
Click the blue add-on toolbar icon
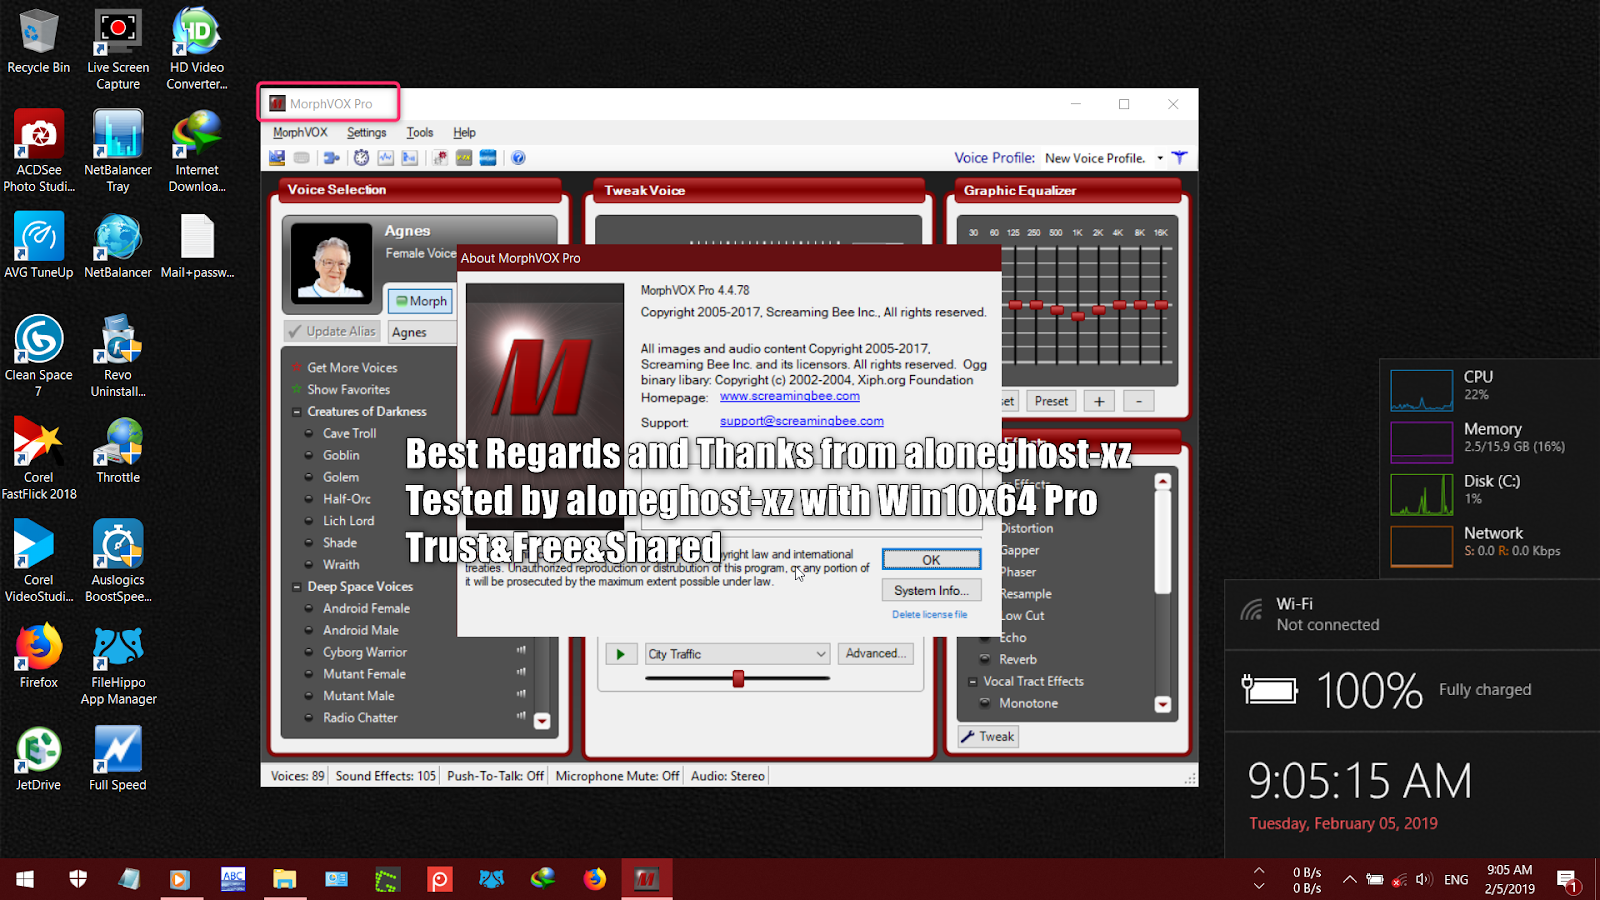(x=488, y=158)
